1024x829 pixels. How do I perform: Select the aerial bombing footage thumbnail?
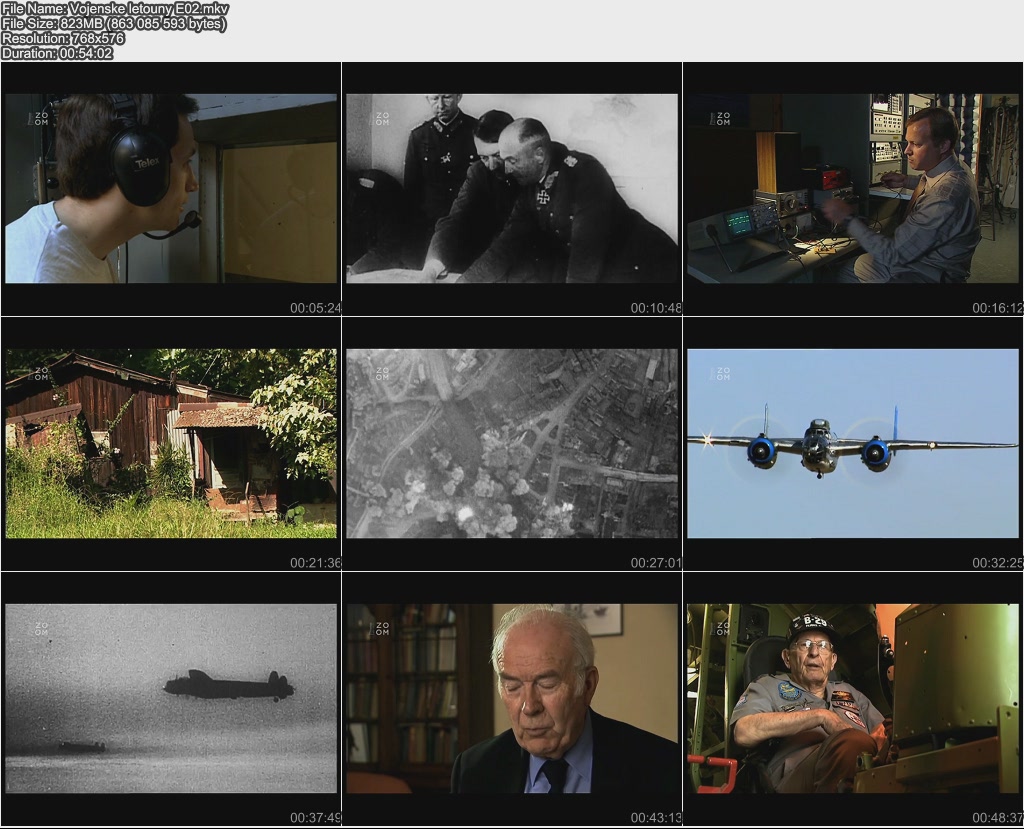(512, 443)
